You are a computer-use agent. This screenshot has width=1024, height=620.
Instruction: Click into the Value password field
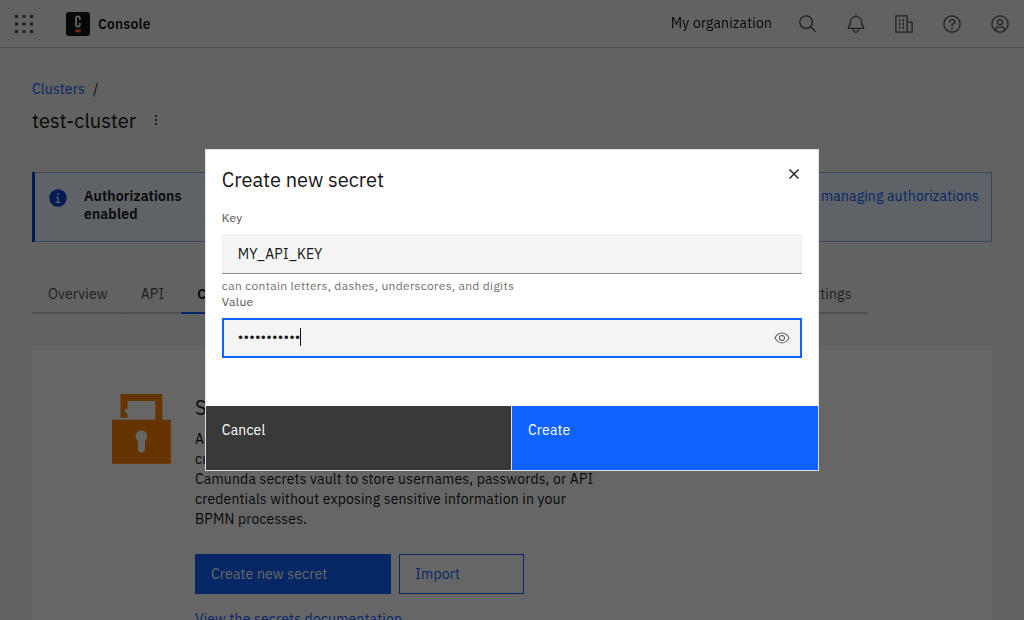[x=495, y=338]
